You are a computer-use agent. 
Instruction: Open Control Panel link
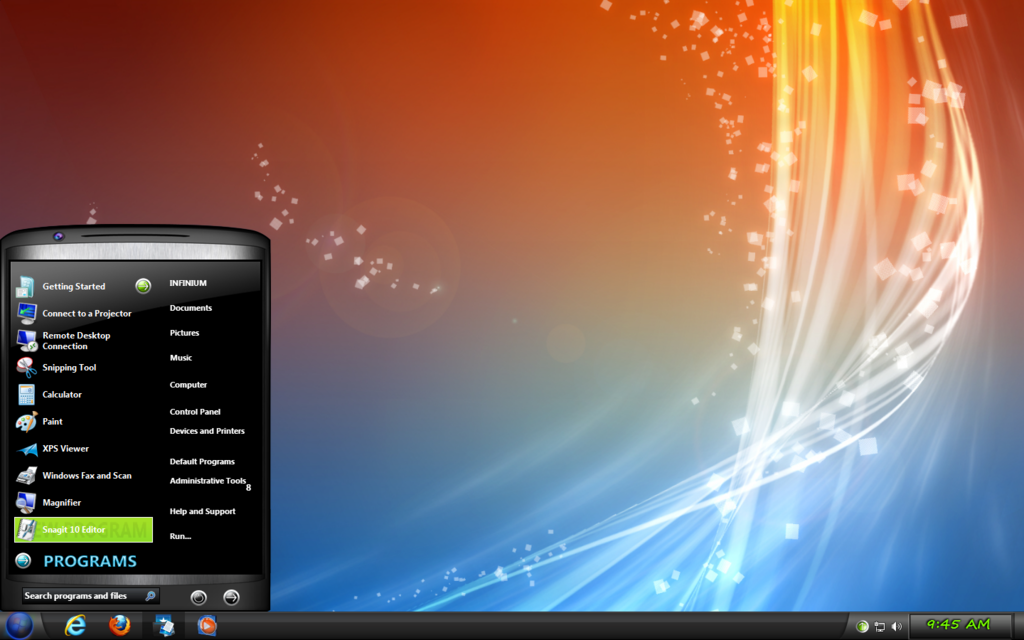point(195,411)
